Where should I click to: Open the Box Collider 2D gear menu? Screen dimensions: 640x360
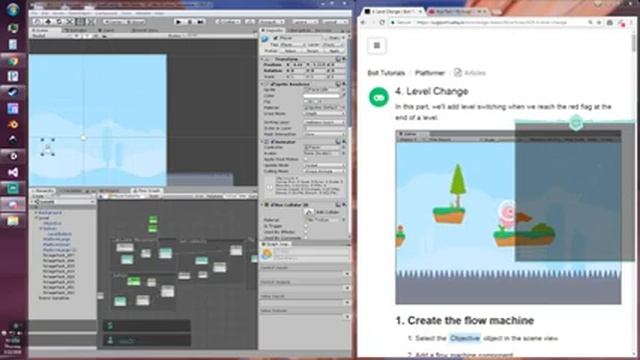[x=344, y=204]
